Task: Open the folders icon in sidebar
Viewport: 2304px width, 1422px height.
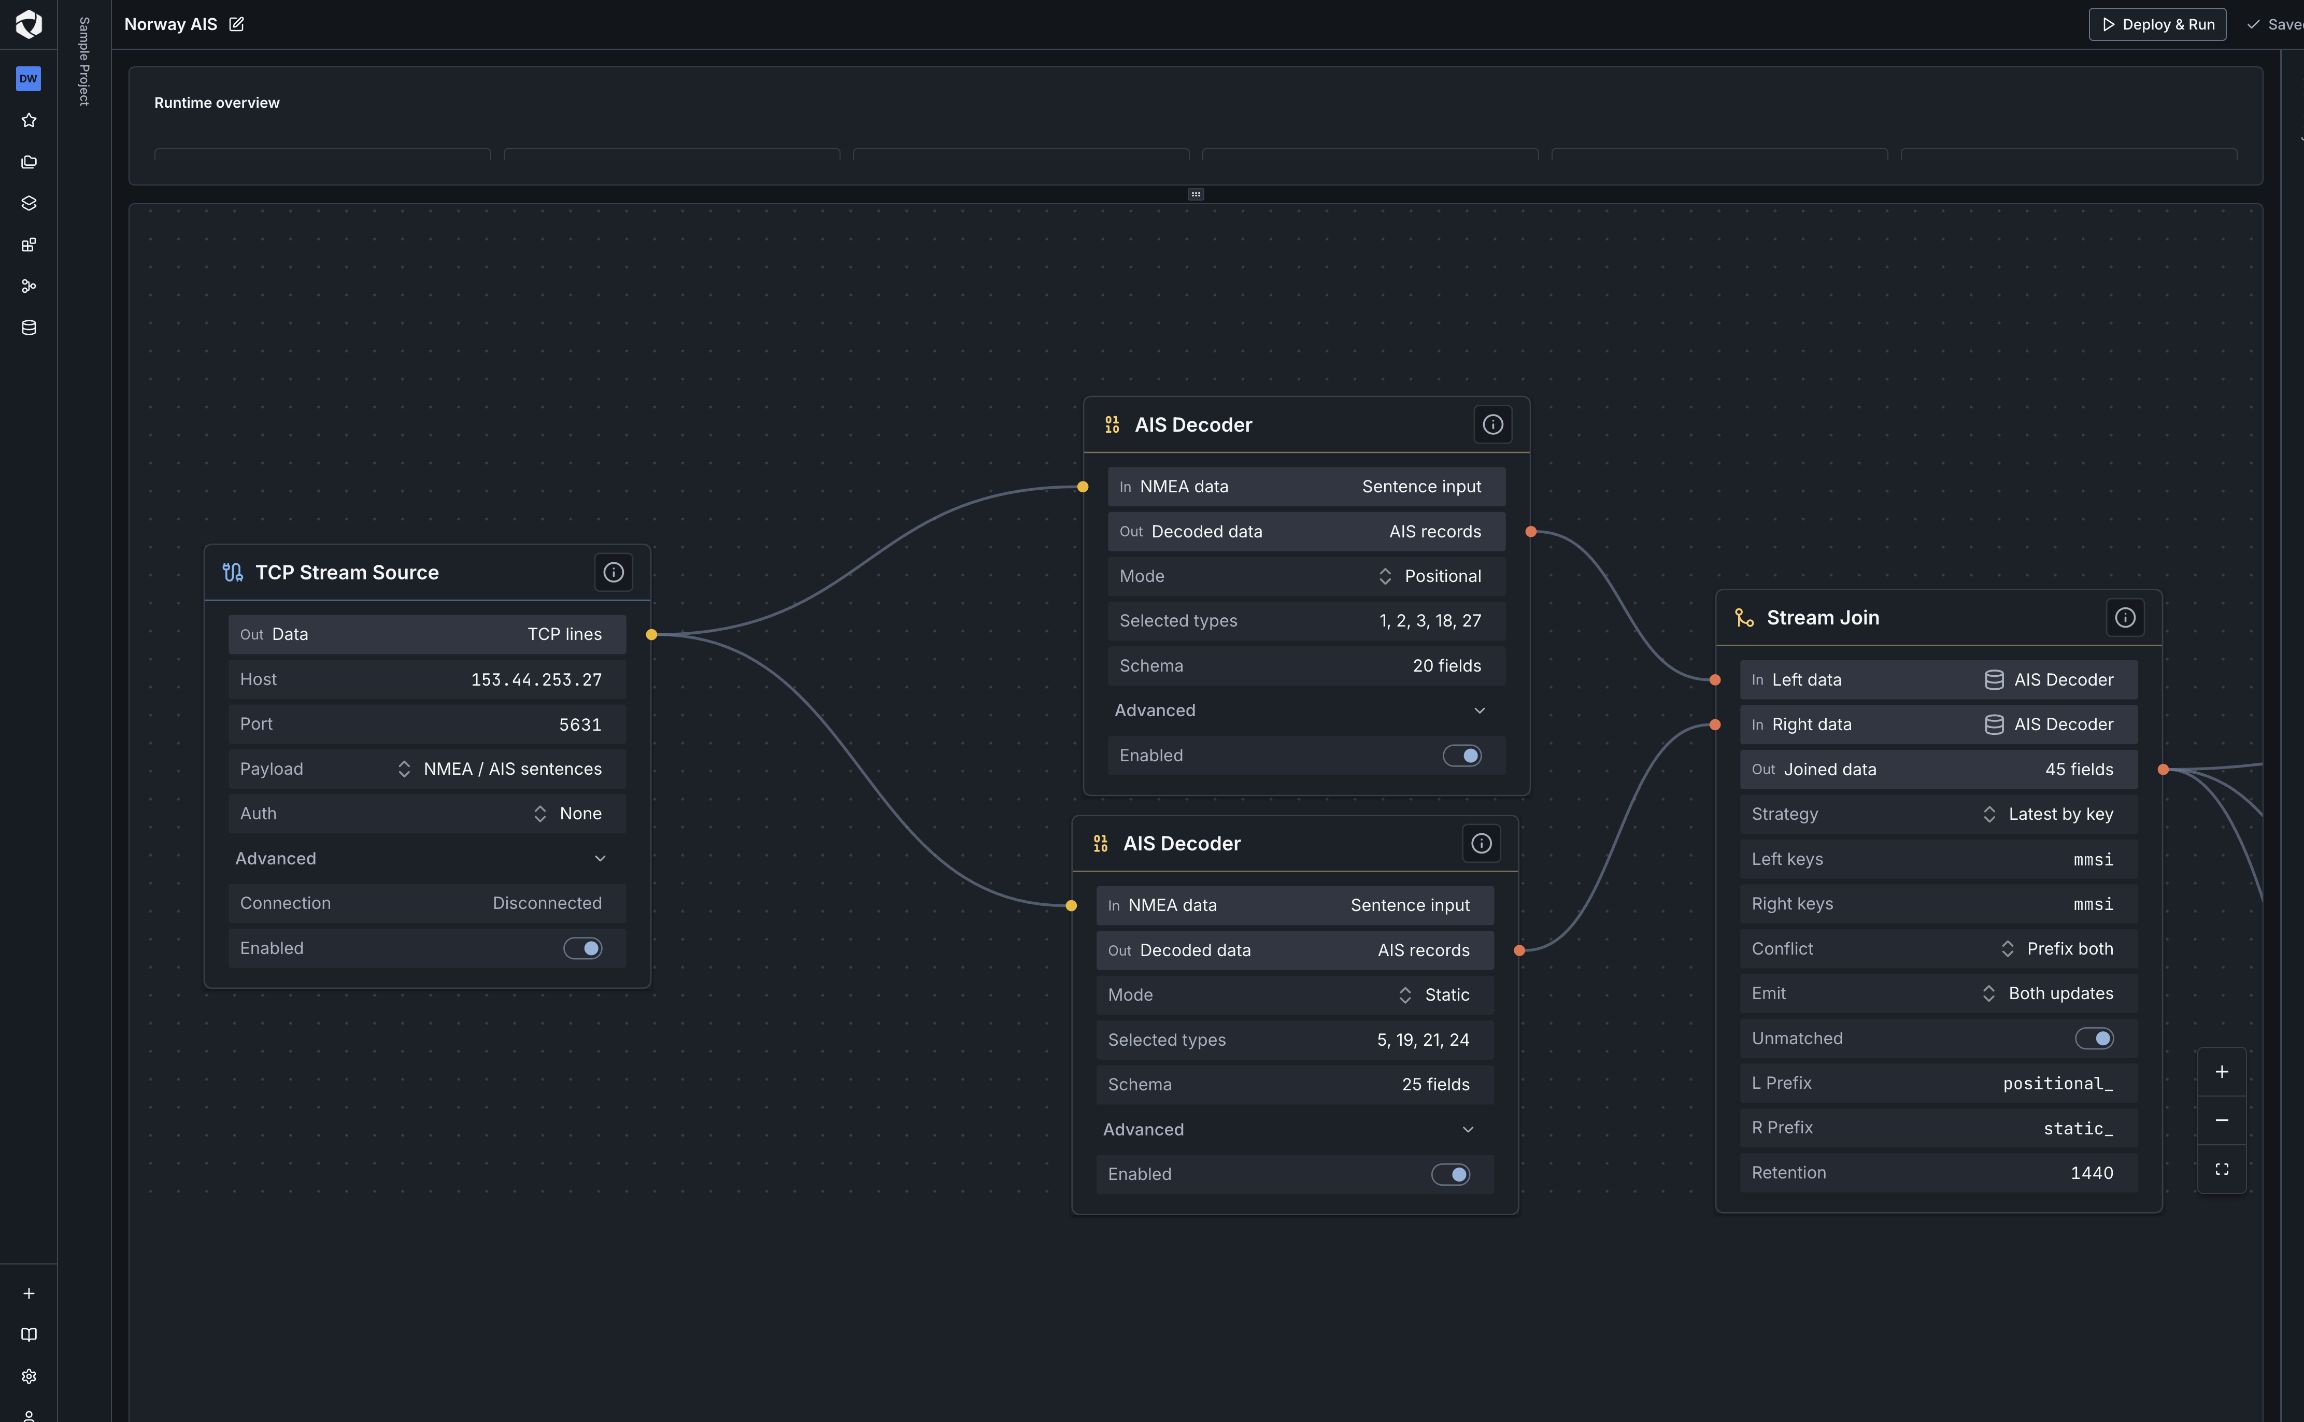Action: click(x=29, y=162)
